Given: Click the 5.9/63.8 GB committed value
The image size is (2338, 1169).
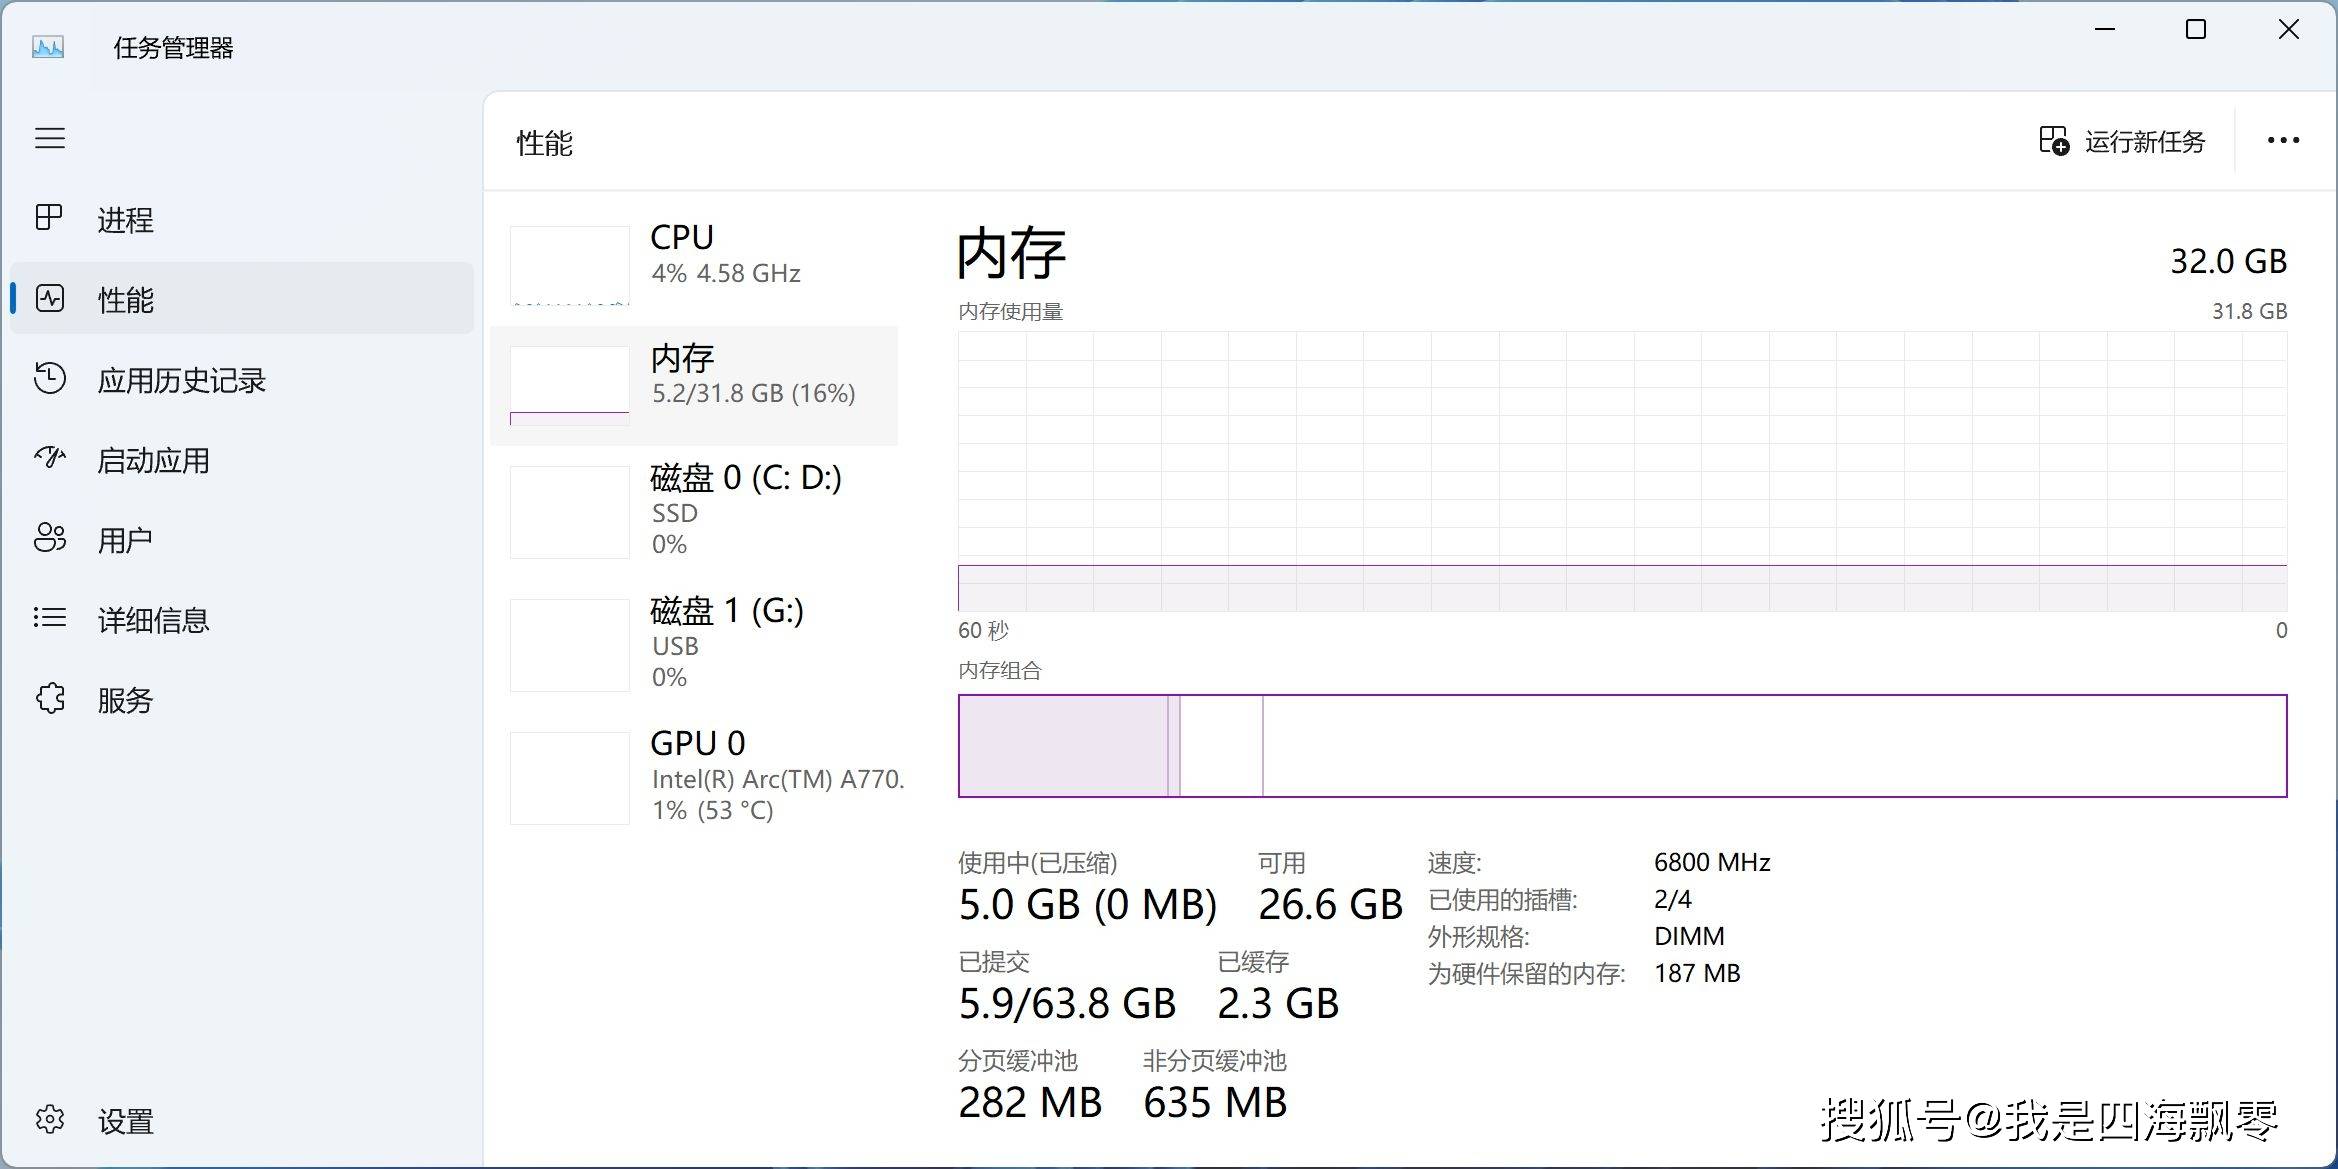Looking at the screenshot, I should [1067, 1004].
